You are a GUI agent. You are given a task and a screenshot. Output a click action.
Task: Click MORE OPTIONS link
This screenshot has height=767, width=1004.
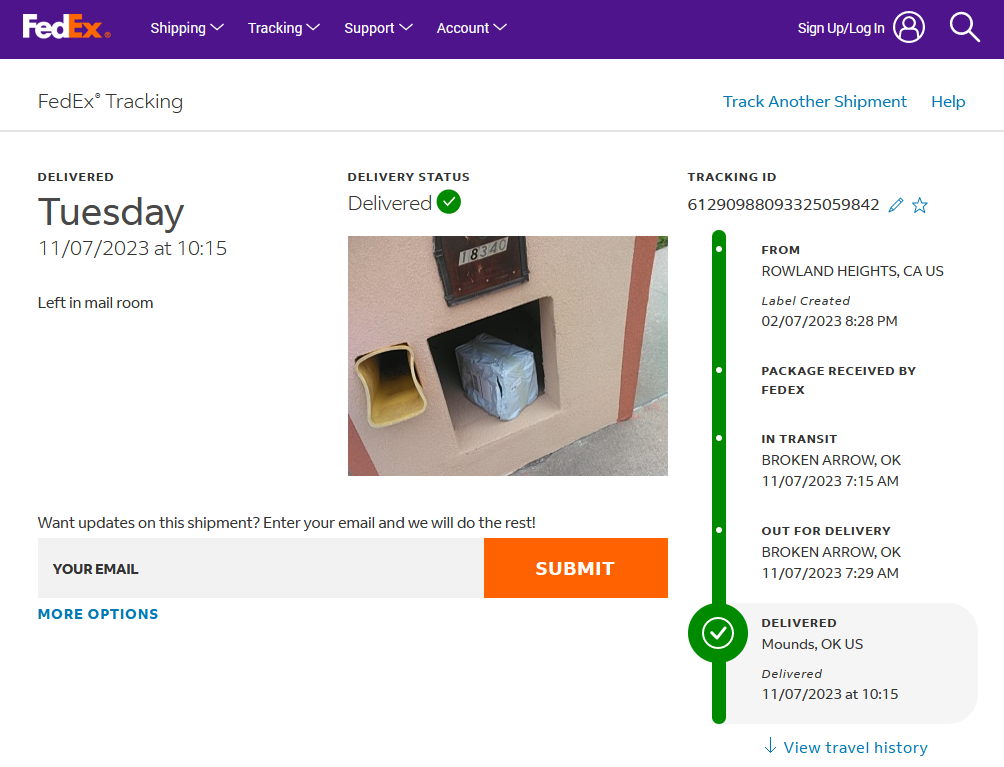click(98, 614)
